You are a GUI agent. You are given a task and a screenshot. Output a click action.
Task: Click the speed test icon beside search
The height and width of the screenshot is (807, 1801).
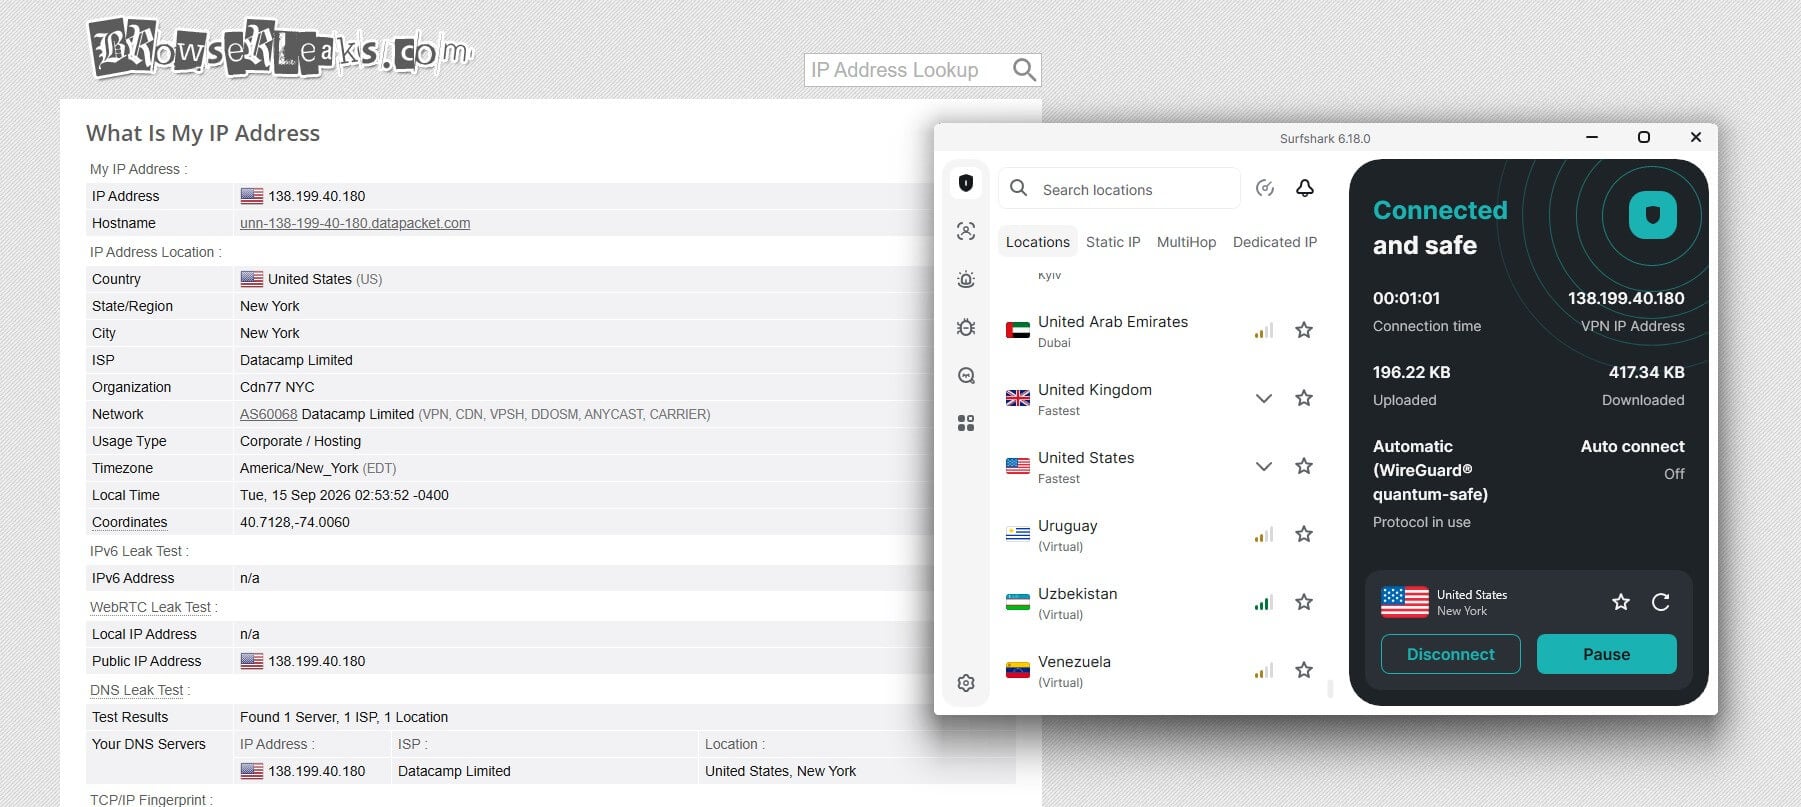coord(1265,188)
